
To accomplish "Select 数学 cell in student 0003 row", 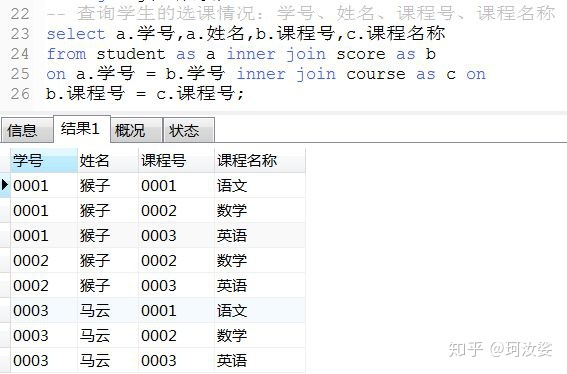I will click(x=260, y=335).
